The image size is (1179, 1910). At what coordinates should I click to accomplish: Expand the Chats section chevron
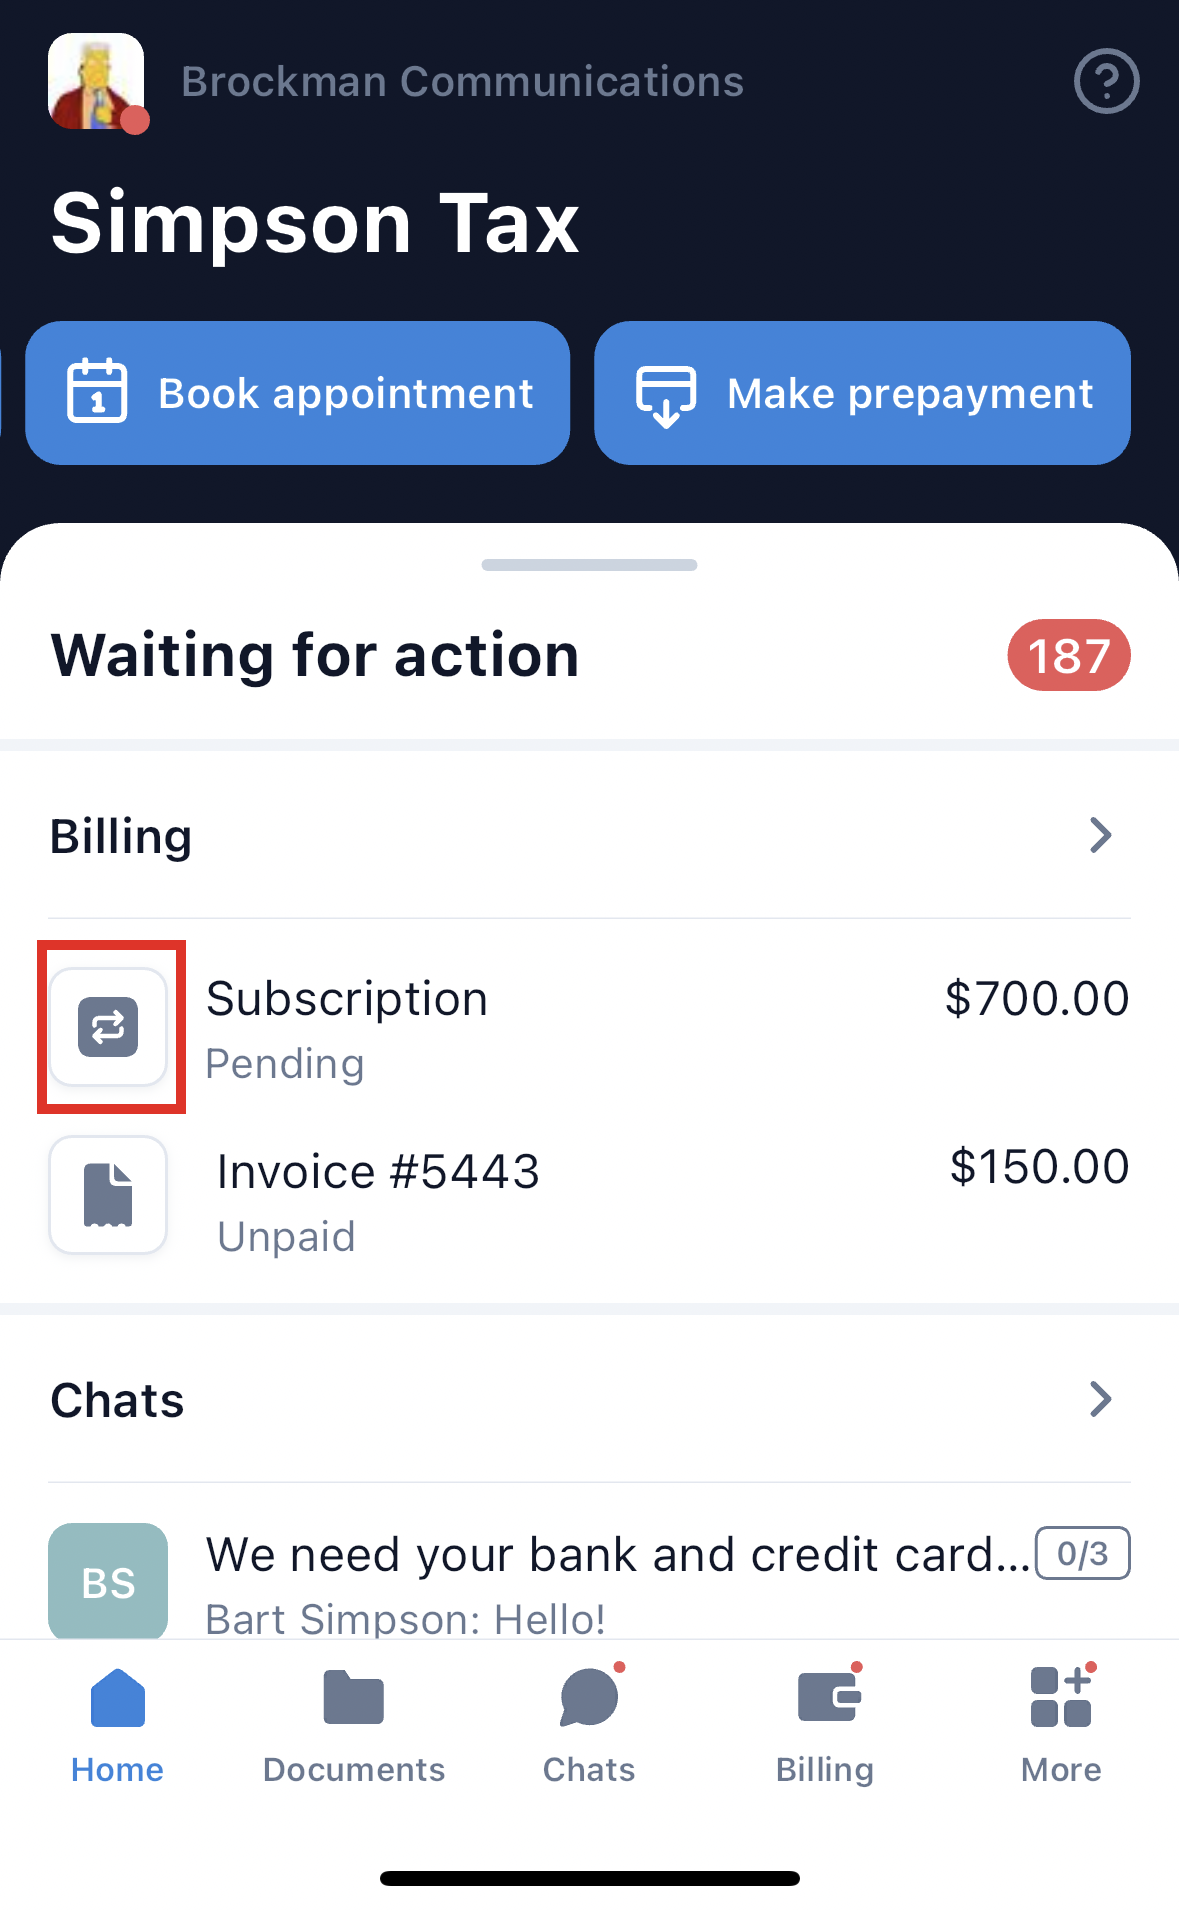pyautogui.click(x=1100, y=1400)
